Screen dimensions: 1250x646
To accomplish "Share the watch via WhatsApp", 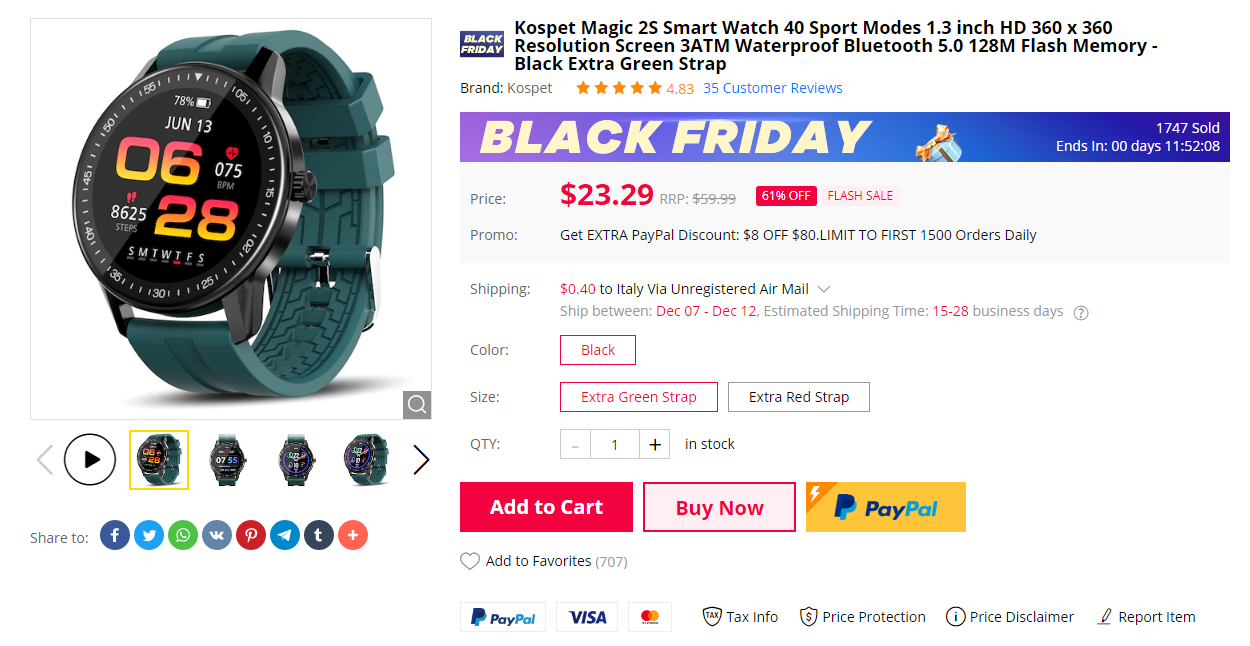I will tap(182, 535).
